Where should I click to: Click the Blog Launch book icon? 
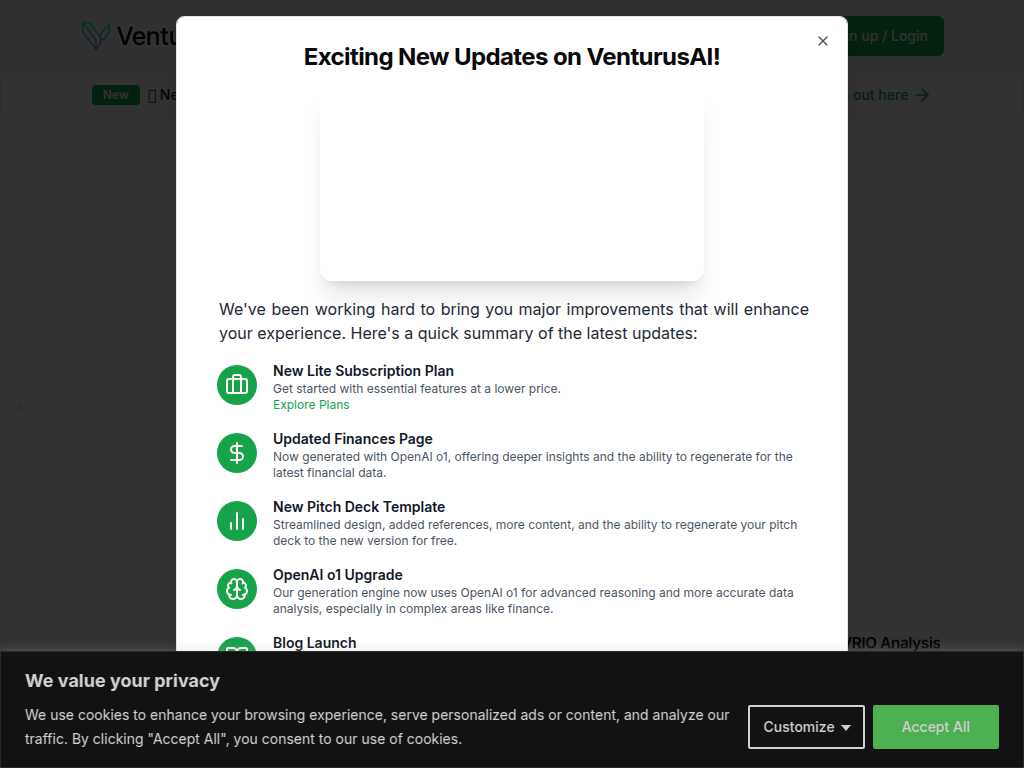[236, 644]
